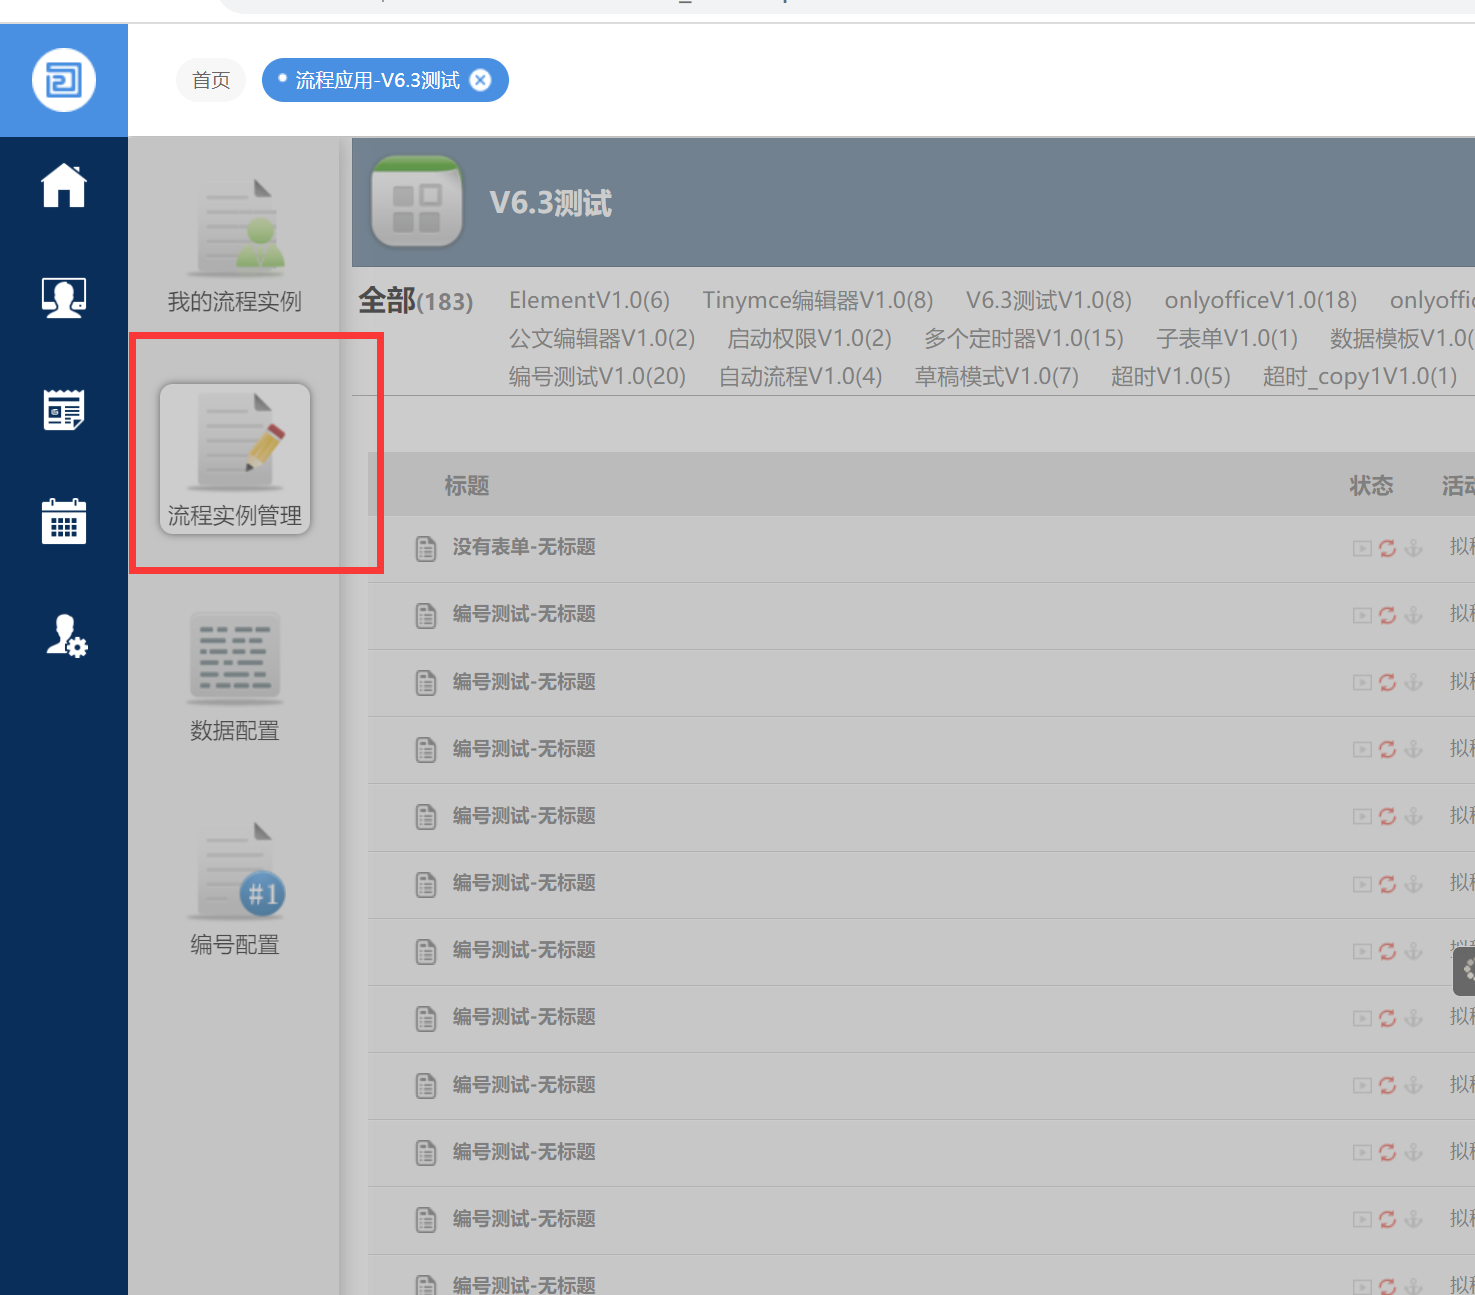The height and width of the screenshot is (1295, 1475).
Task: Filter by 编号测试V1.0(20)
Action: pos(597,377)
